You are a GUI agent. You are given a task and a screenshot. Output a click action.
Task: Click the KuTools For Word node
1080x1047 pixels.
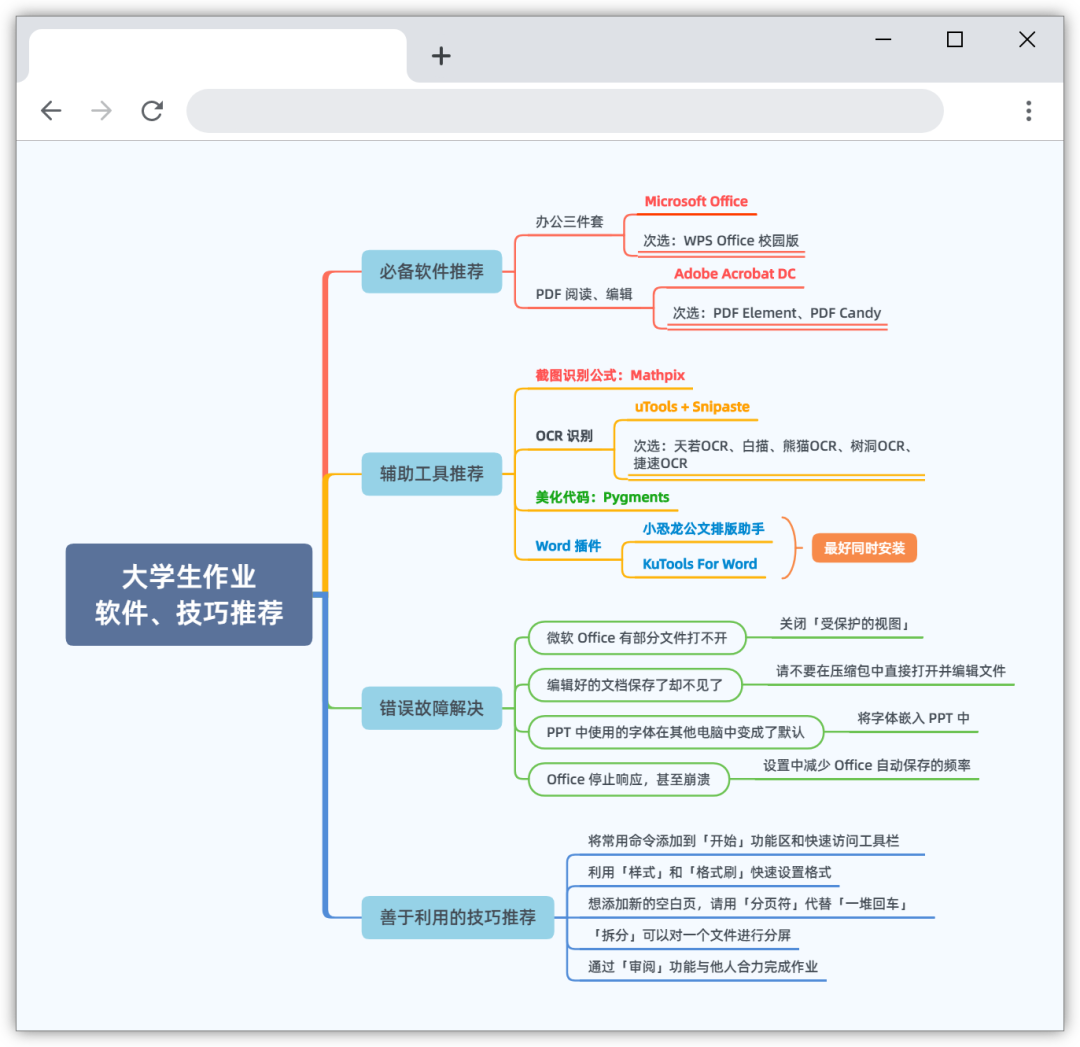(699, 564)
